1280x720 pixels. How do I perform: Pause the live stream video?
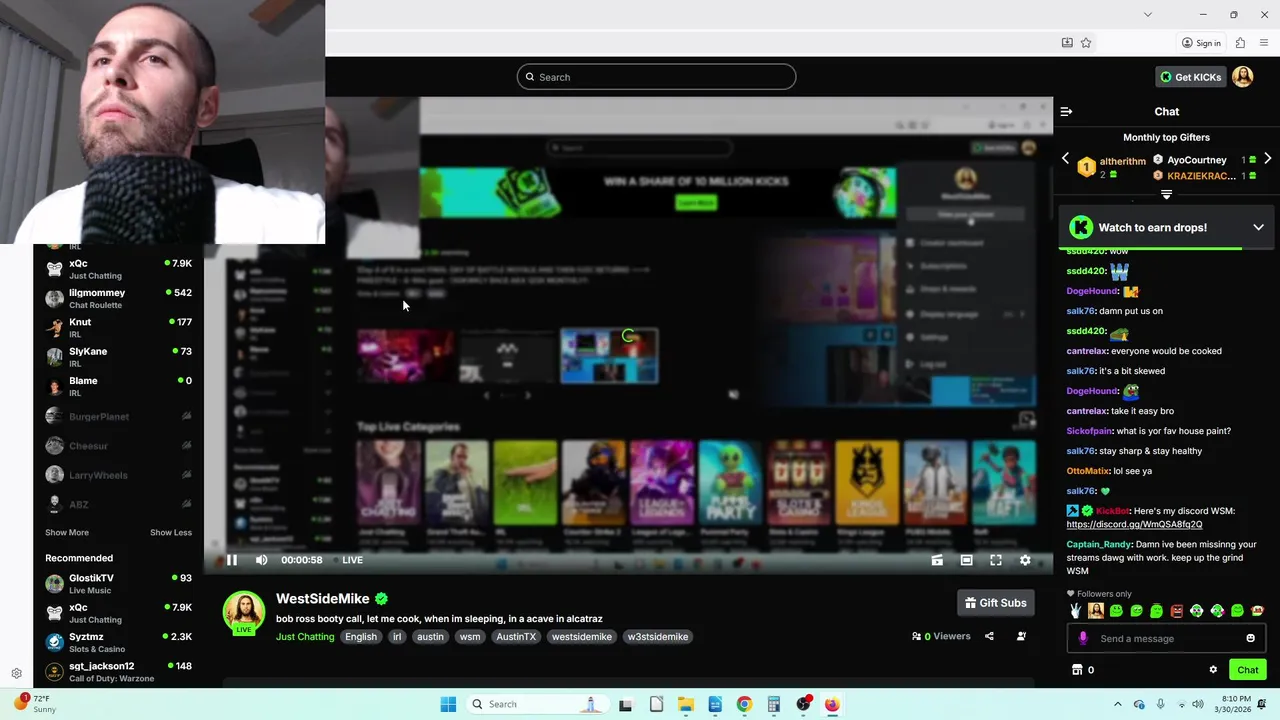[x=231, y=560]
